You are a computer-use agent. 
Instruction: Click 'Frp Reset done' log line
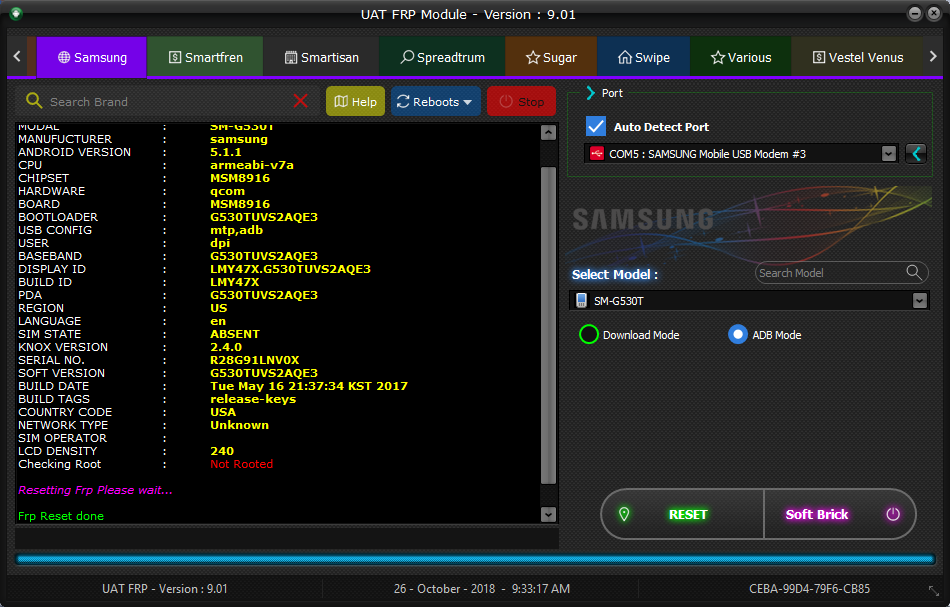(61, 516)
